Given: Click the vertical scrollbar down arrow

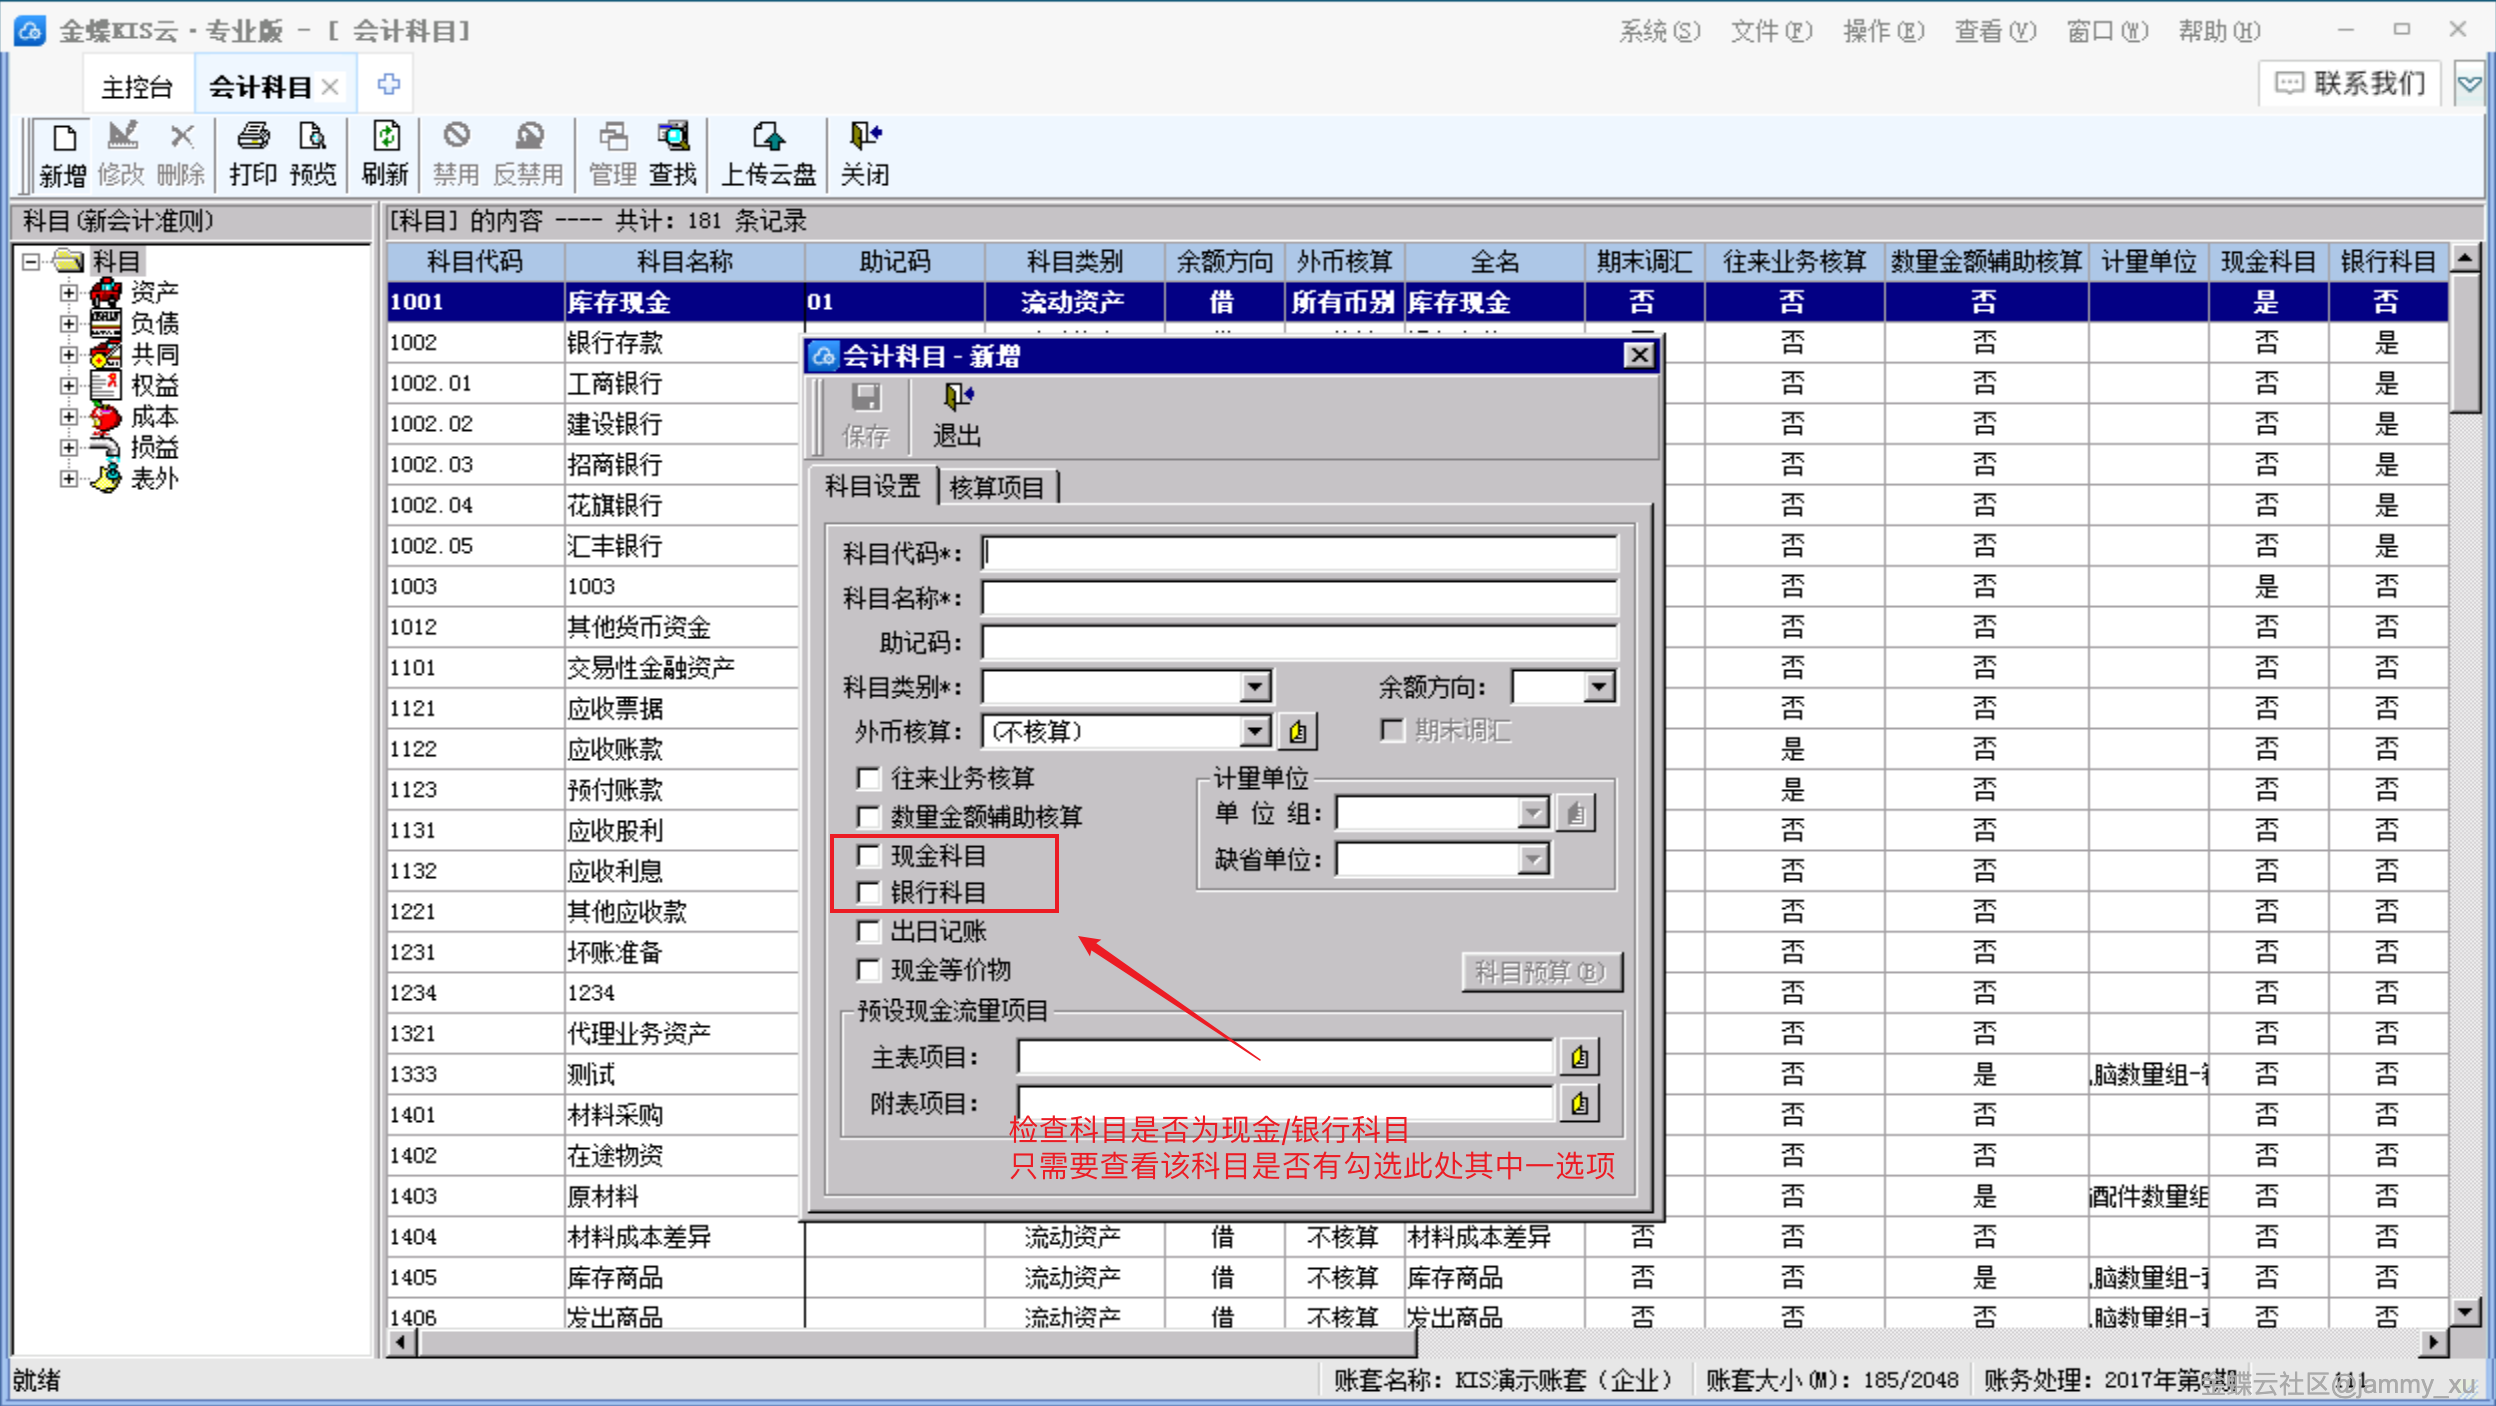Looking at the screenshot, I should 2465,1311.
